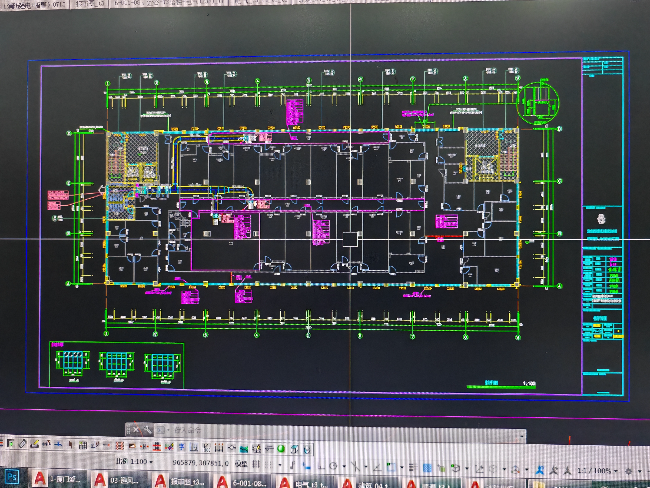Image resolution: width=650 pixels, height=488 pixels.
Task: Click the green sphere toolbar icon
Action: pos(283,449)
